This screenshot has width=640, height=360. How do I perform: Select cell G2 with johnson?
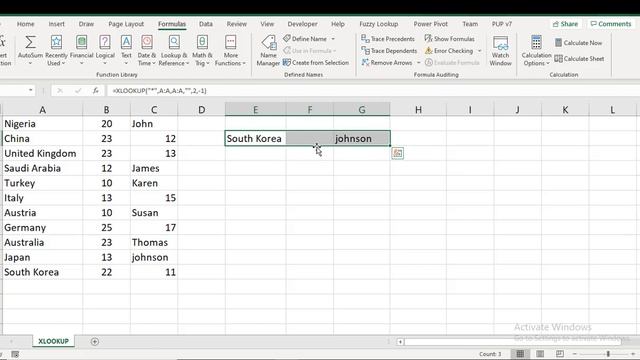point(362,138)
